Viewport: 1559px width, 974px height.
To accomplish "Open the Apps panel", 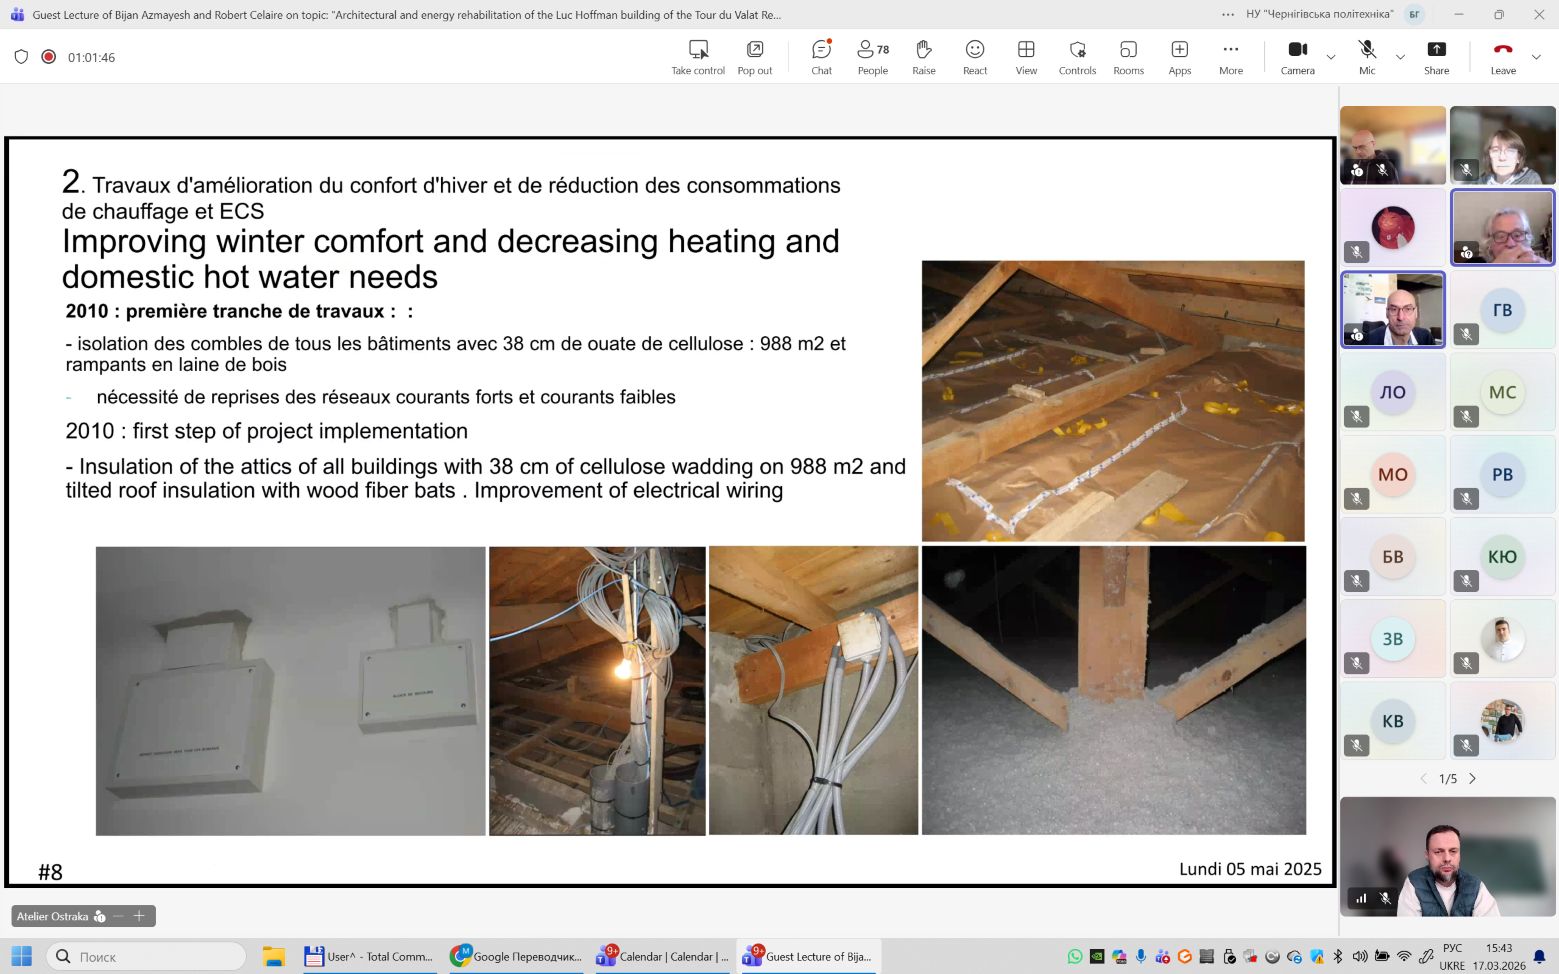I will 1179,57.
